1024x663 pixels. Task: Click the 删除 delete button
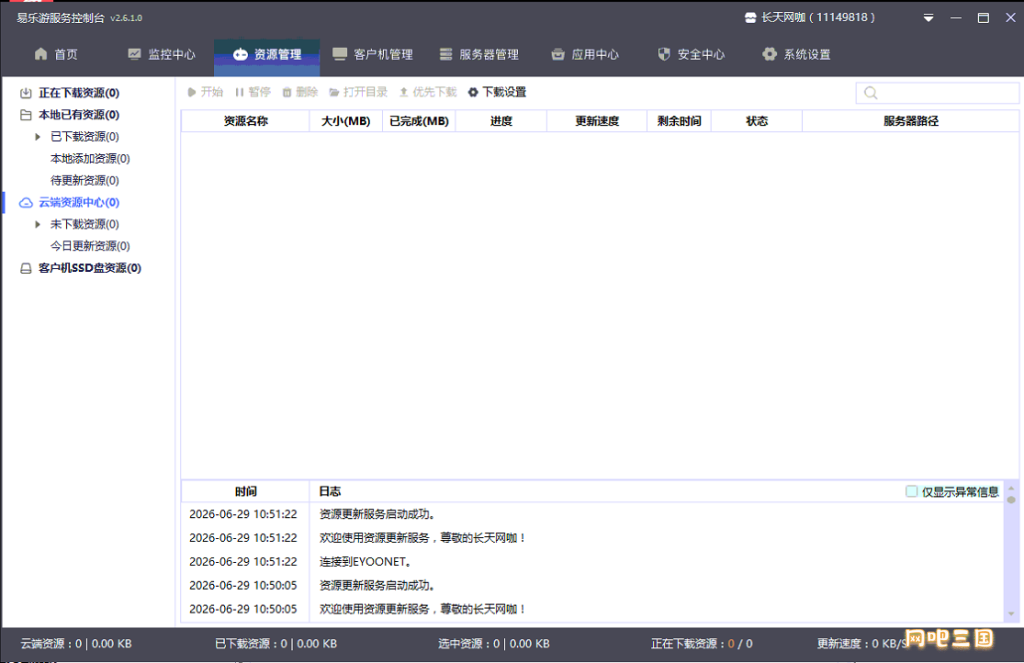[300, 92]
